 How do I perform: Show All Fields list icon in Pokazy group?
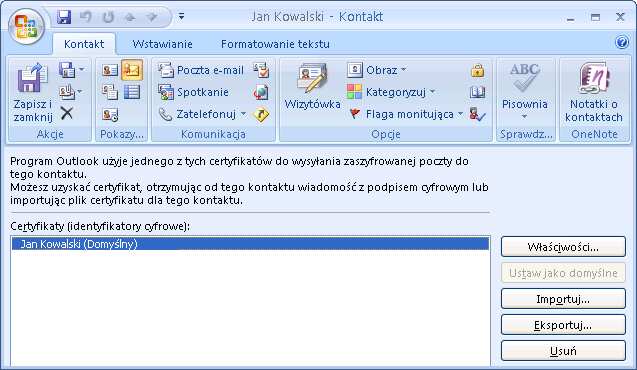132,92
